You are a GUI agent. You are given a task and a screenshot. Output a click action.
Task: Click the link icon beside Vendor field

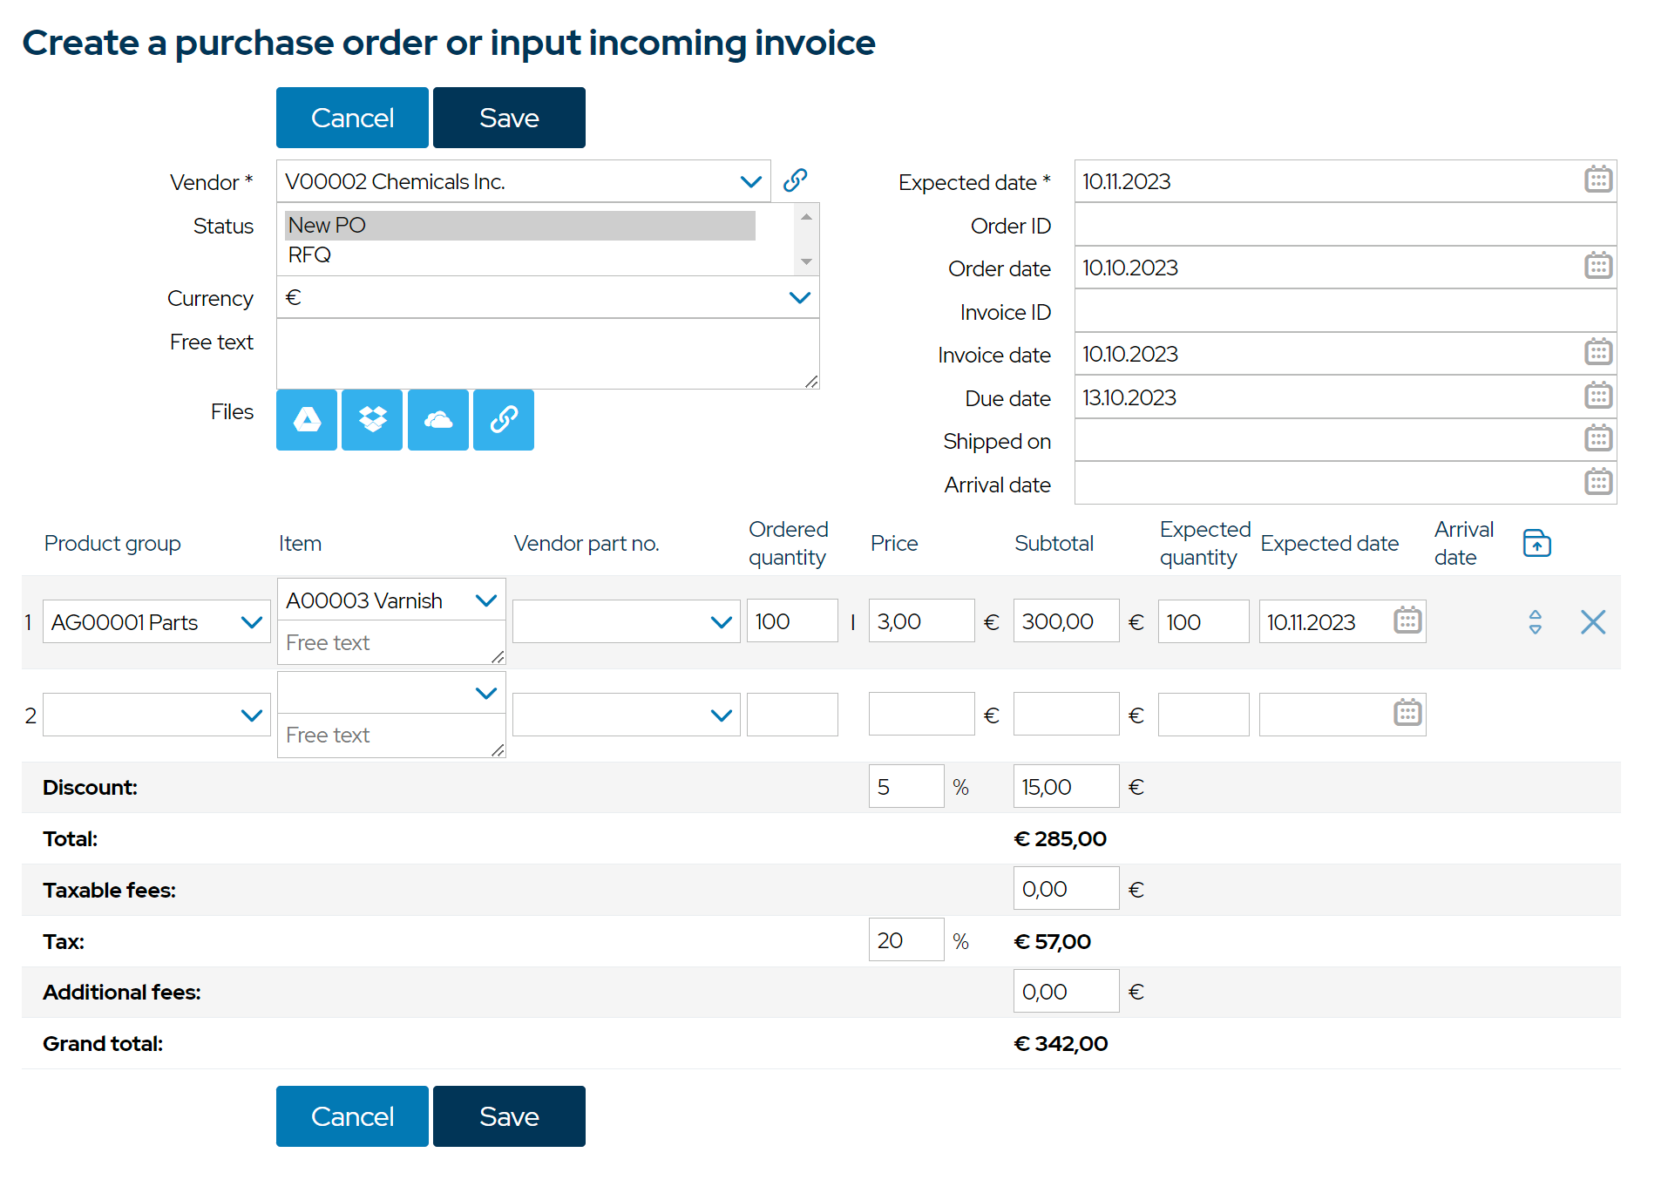coord(795,180)
